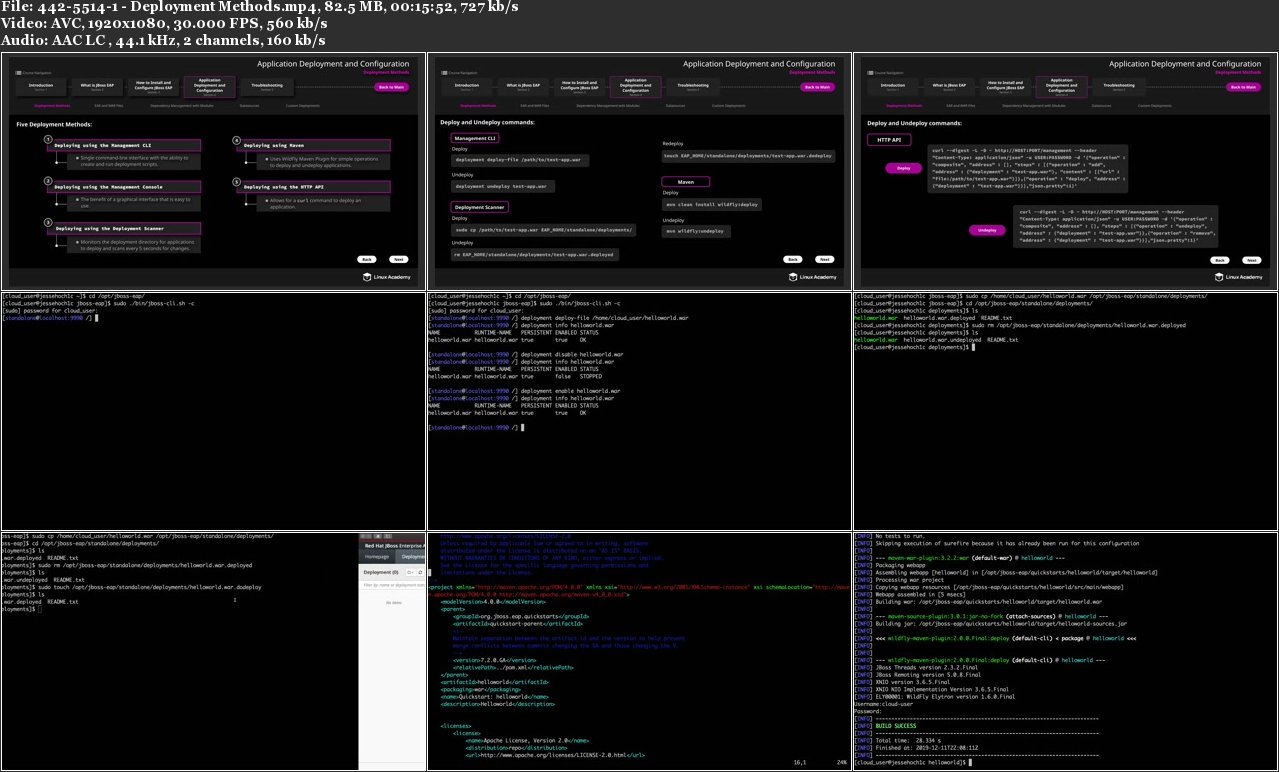Click Back on Management CLI commands slide
Image resolution: width=1279 pixels, height=772 pixels.
(793, 259)
